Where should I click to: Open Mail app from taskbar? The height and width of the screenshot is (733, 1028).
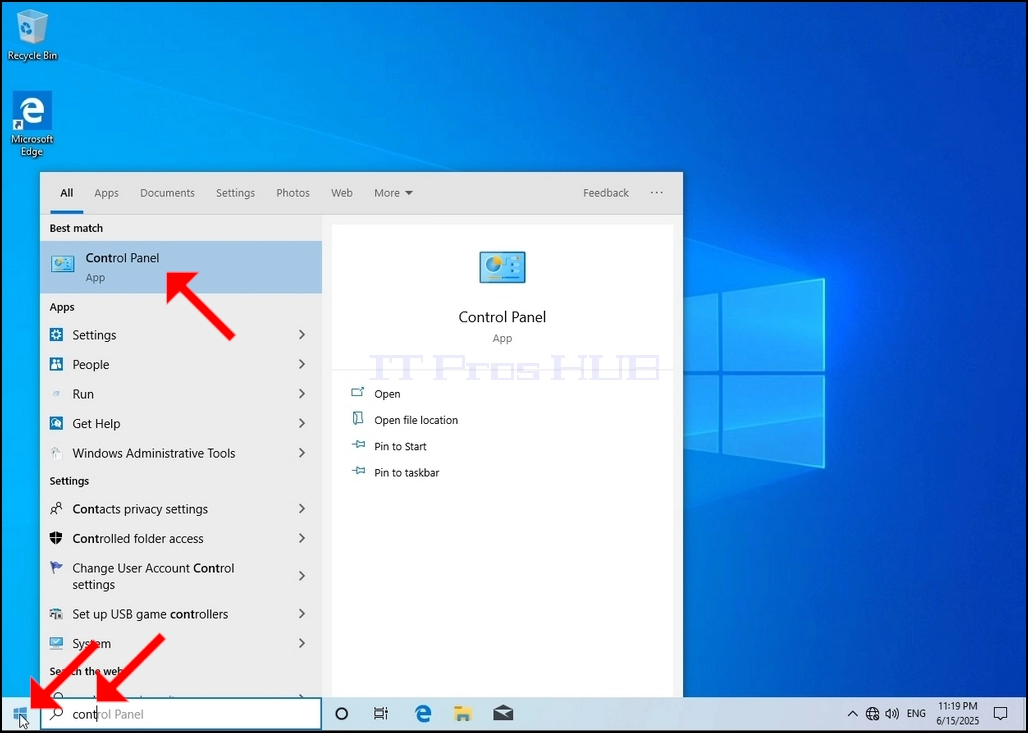coord(503,713)
